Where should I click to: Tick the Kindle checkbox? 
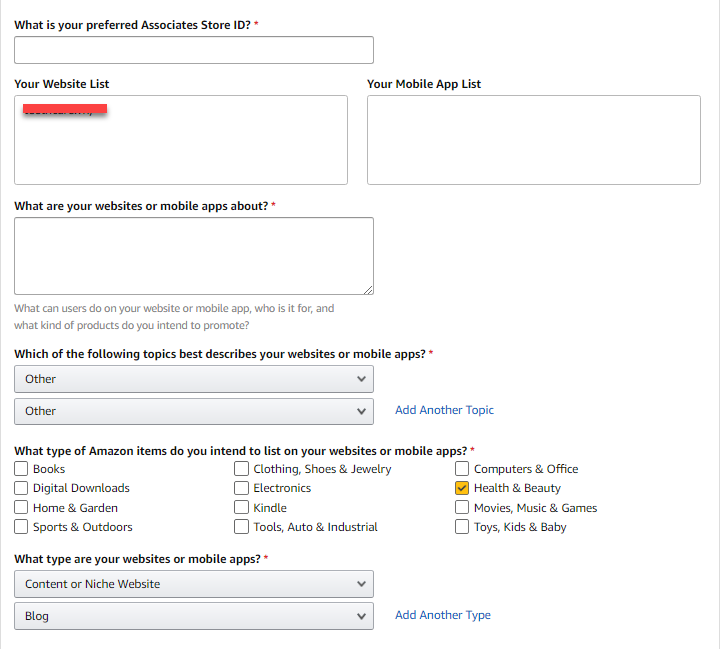pos(242,508)
